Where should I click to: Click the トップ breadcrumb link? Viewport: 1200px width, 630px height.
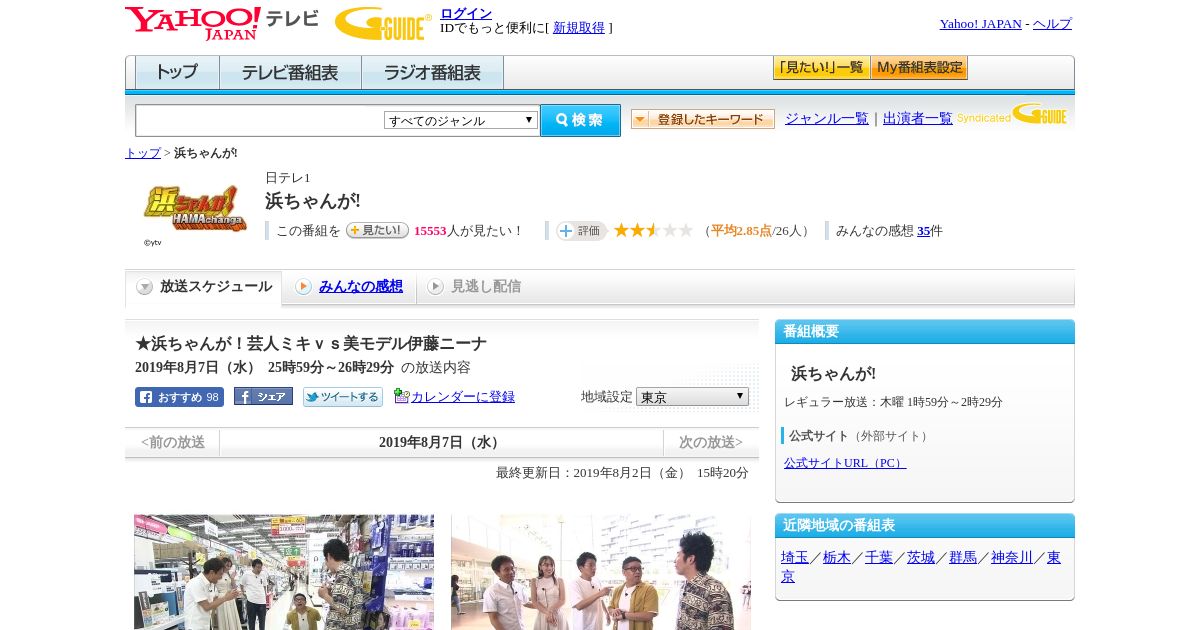[x=143, y=153]
